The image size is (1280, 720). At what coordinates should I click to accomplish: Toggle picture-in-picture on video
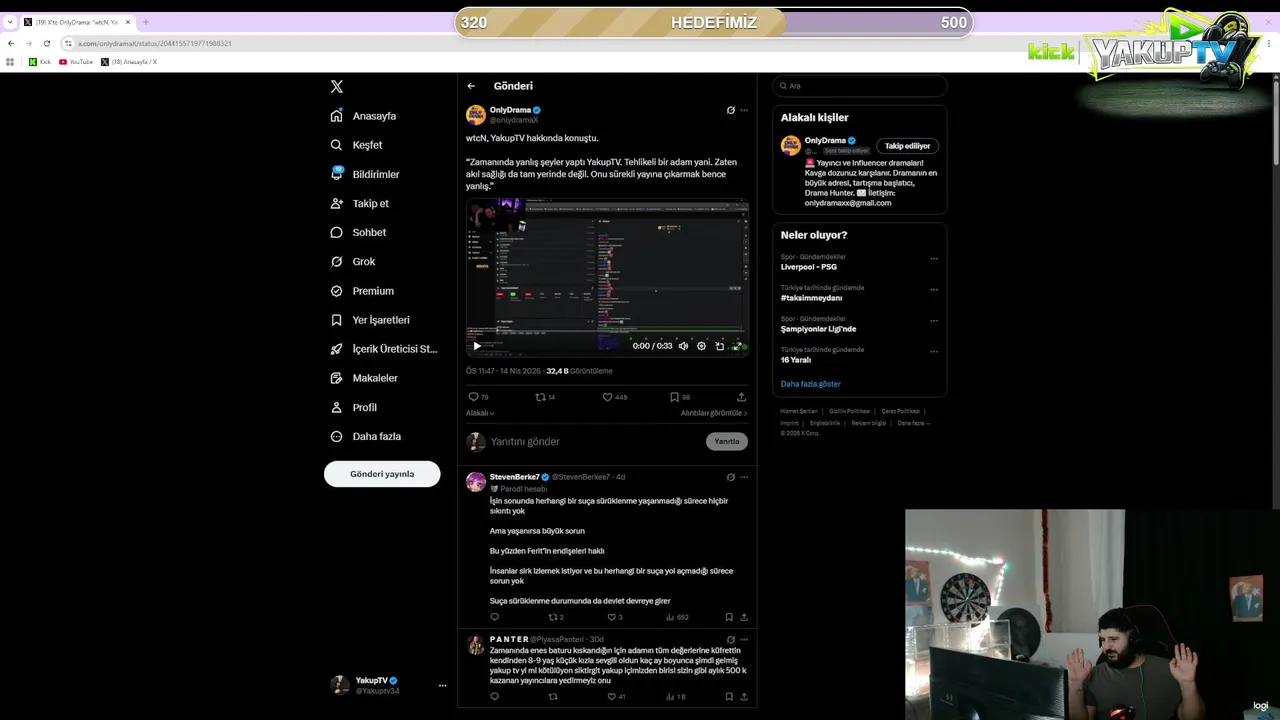pyautogui.click(x=719, y=346)
